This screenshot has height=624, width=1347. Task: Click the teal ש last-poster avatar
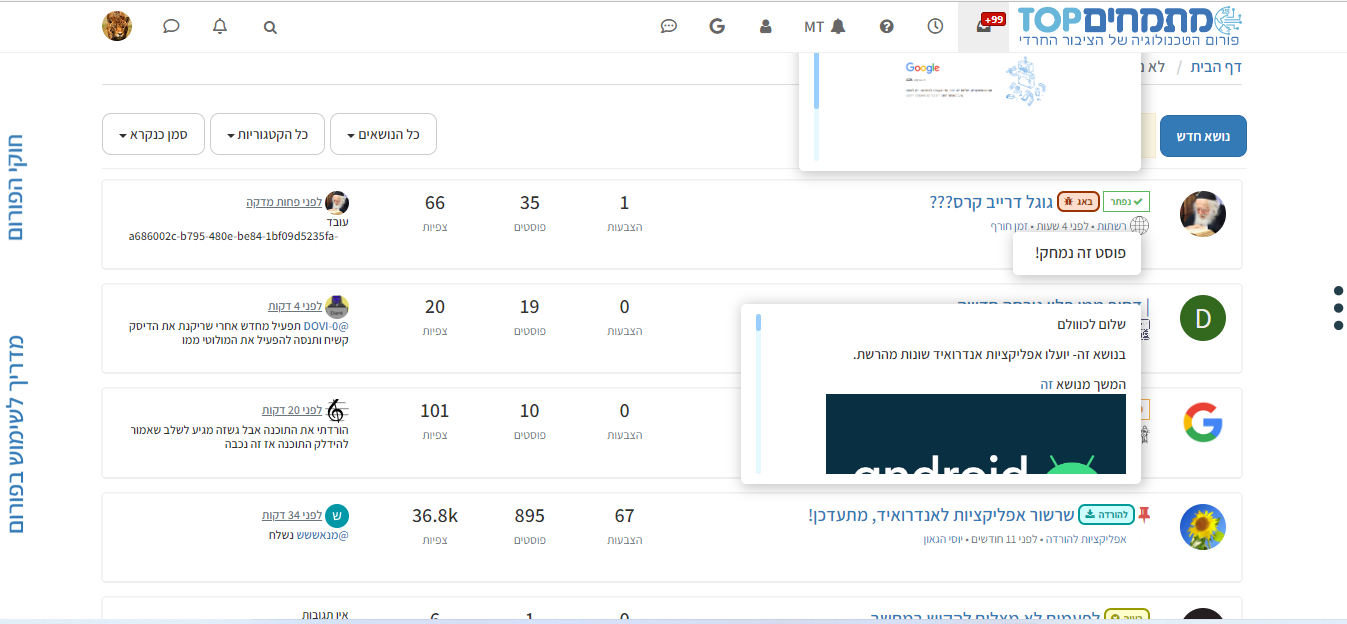337,515
